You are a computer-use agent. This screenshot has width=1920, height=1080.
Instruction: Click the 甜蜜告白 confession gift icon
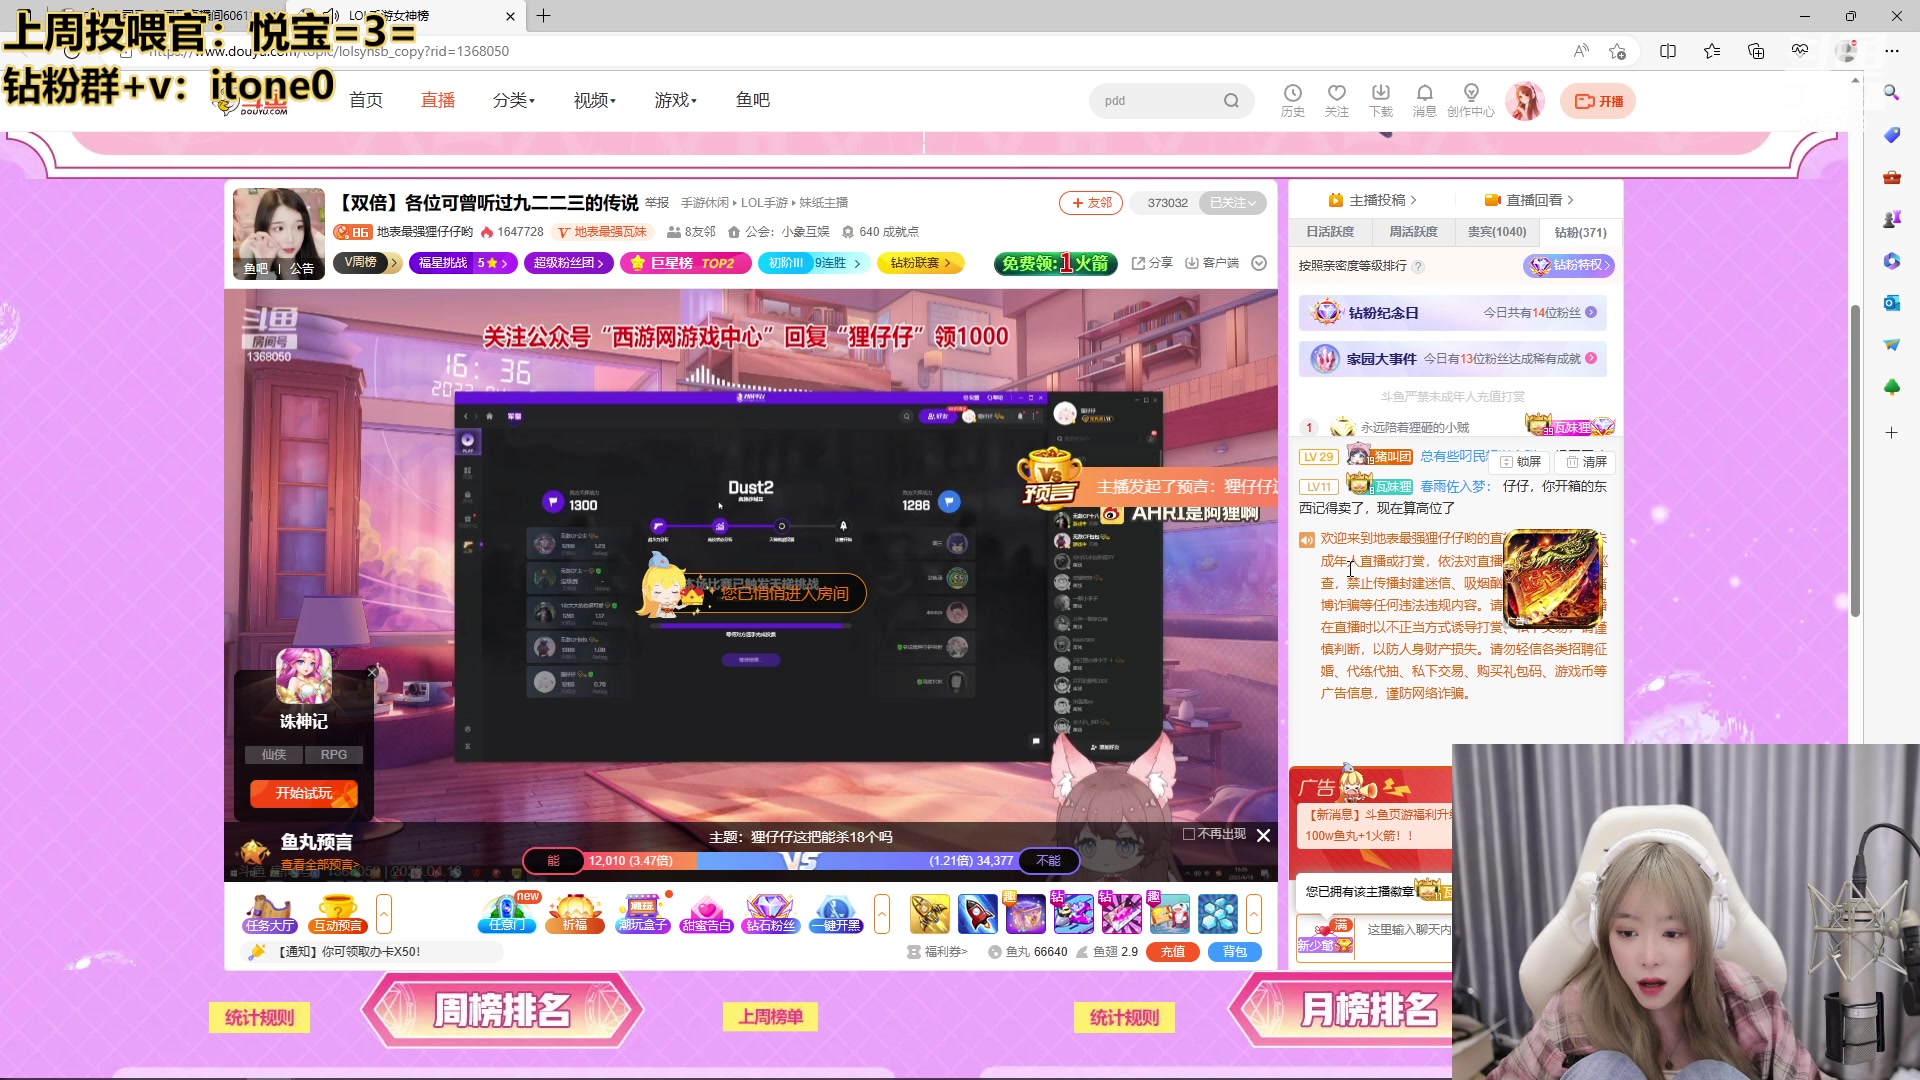pos(708,913)
